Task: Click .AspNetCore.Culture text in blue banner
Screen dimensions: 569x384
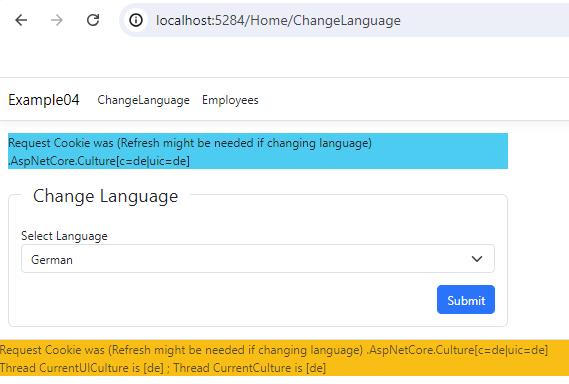Action: click(x=99, y=161)
